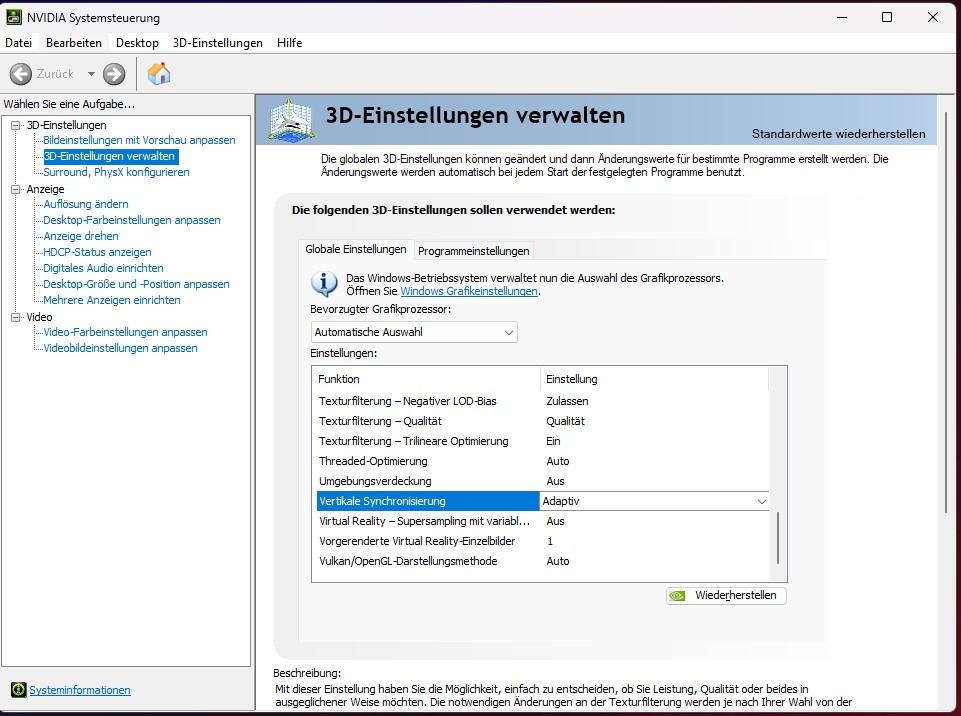961x716 pixels.
Task: Open Bevorzugter Grafikprozessor dropdown
Action: tap(414, 332)
